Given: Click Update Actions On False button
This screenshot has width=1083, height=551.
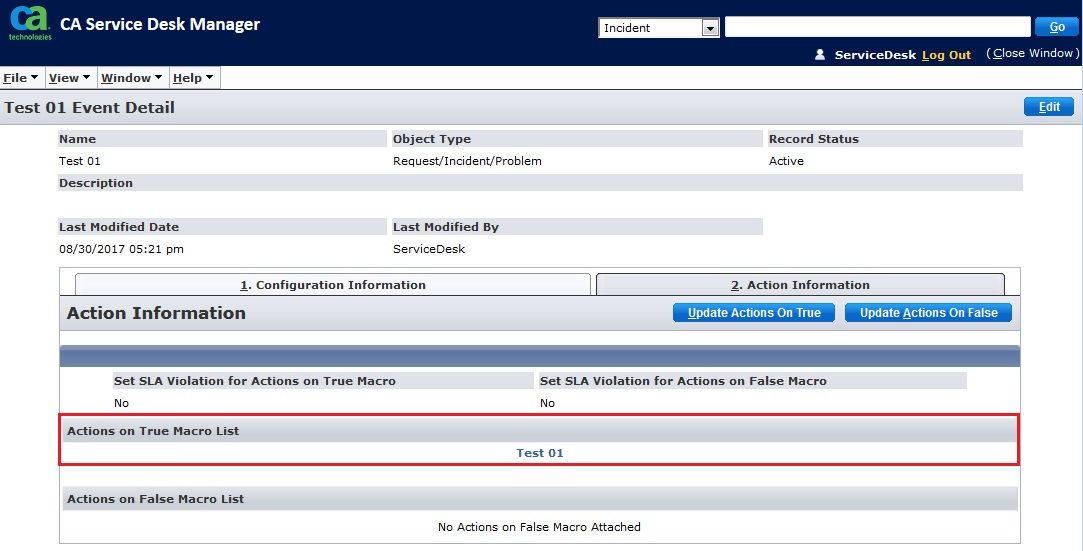Looking at the screenshot, I should (x=928, y=313).
